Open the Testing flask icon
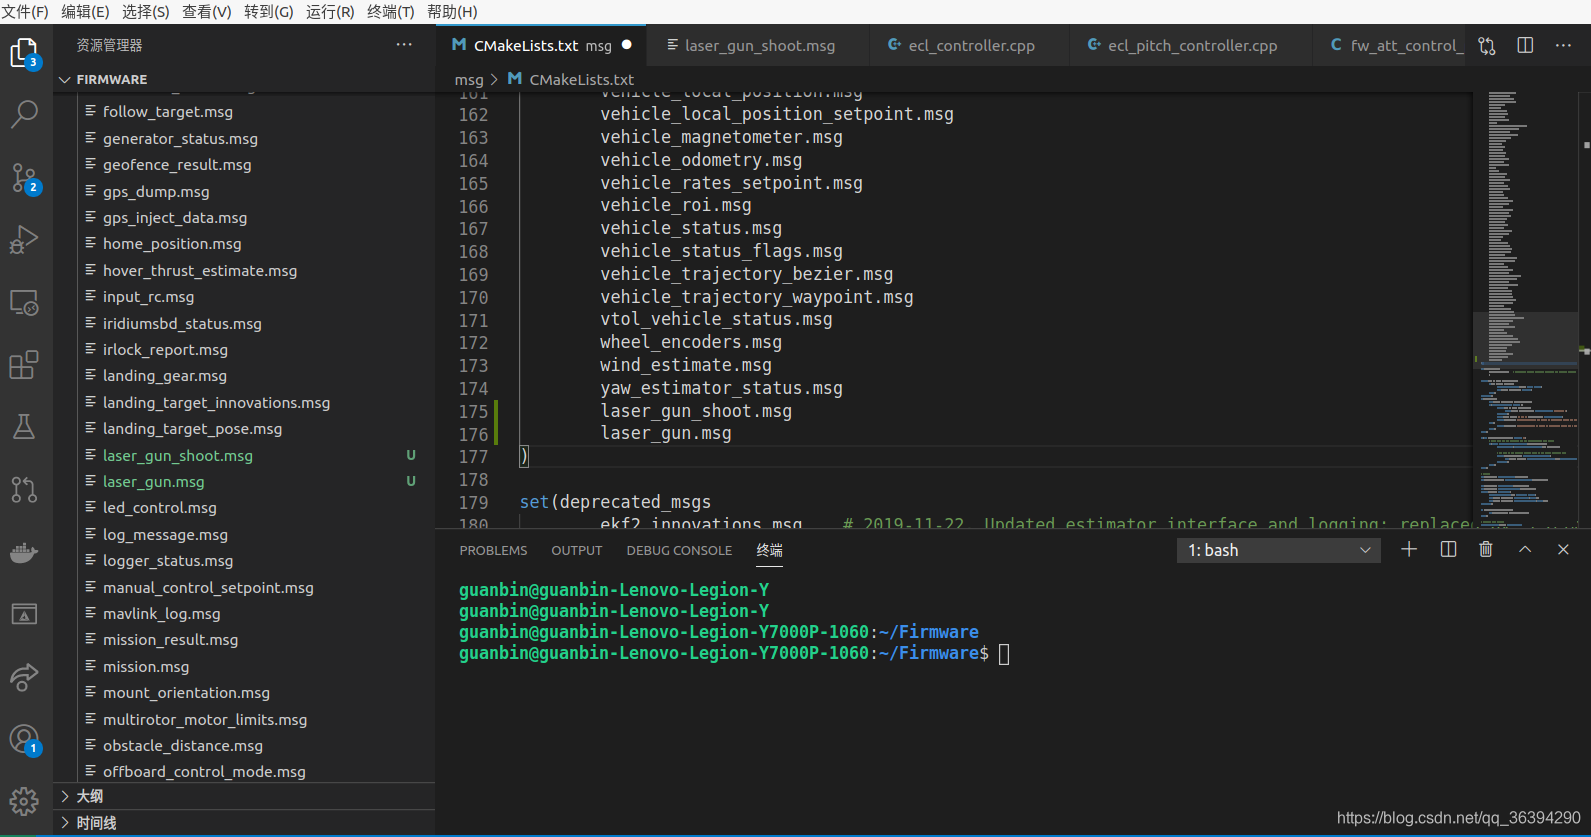 (24, 427)
